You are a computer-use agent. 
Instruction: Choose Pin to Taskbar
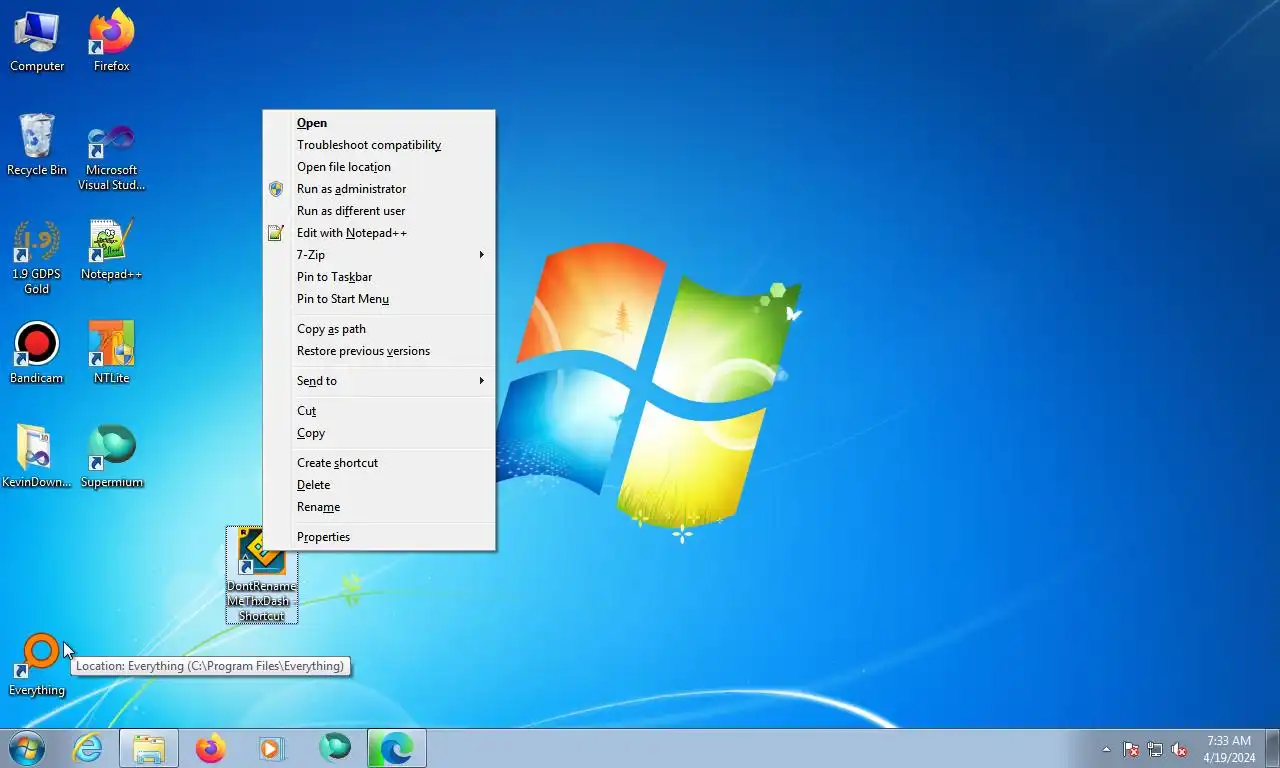(x=379, y=277)
